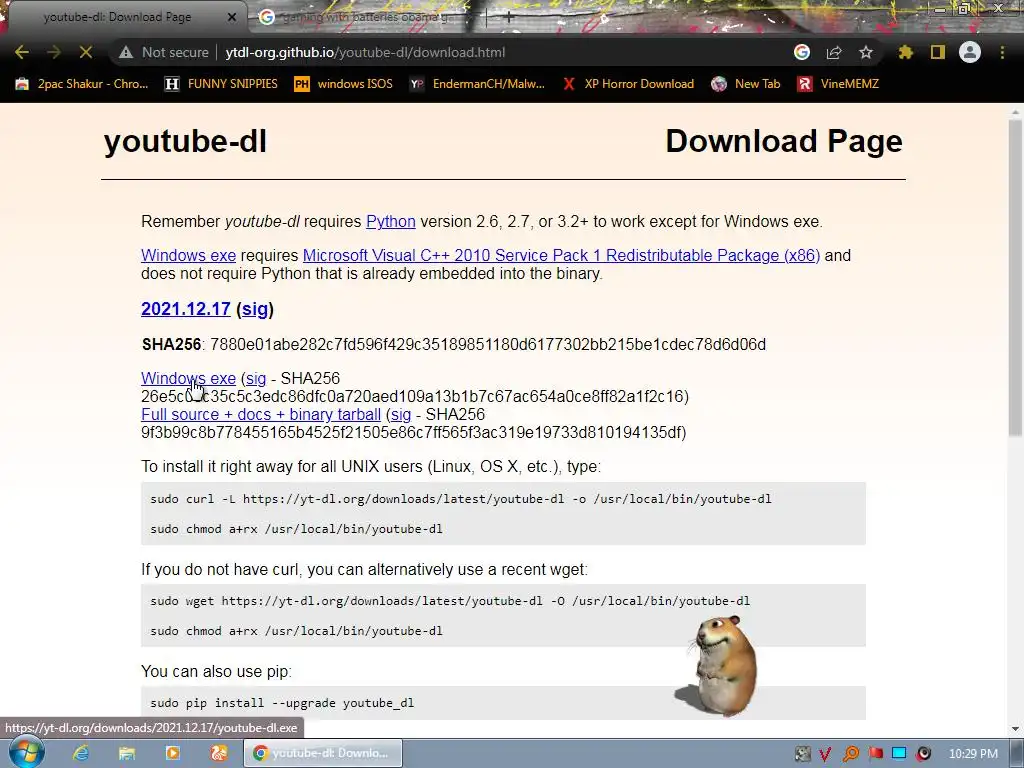Click the page vertical scrollbar thumb
Image resolution: width=1024 pixels, height=768 pixels.
(x=1016, y=278)
